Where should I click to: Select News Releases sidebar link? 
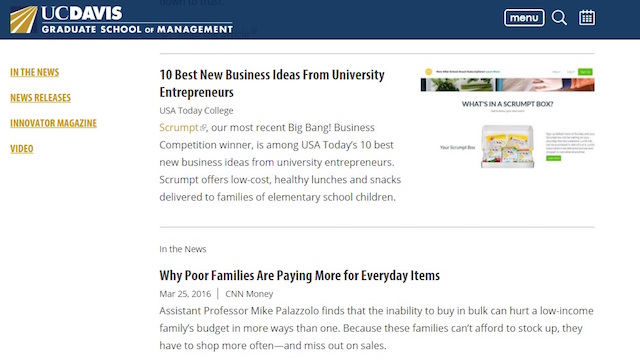coord(40,98)
